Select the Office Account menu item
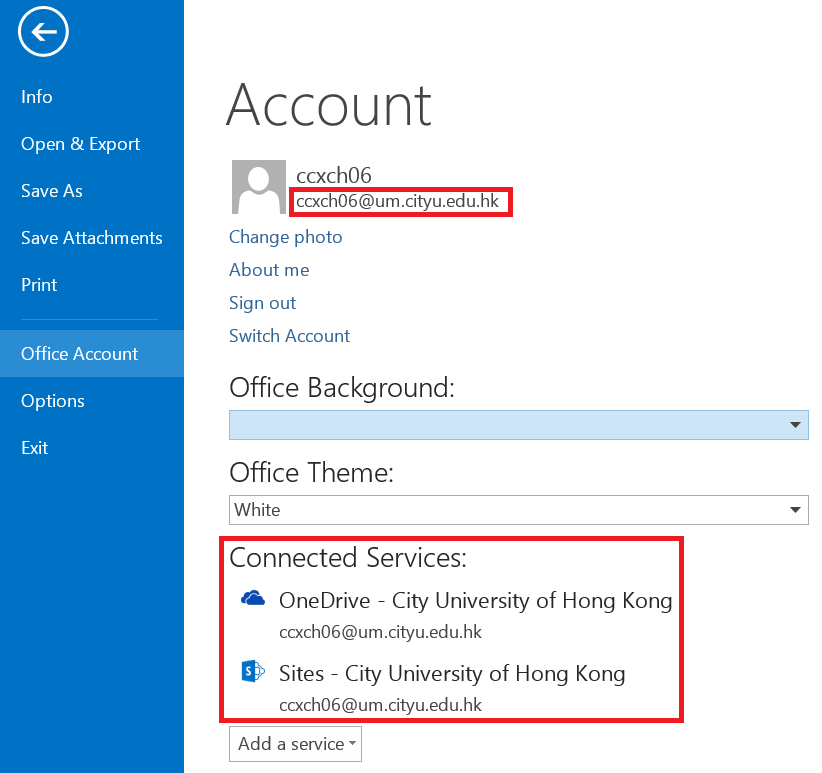This screenshot has width=822, height=773. point(80,354)
